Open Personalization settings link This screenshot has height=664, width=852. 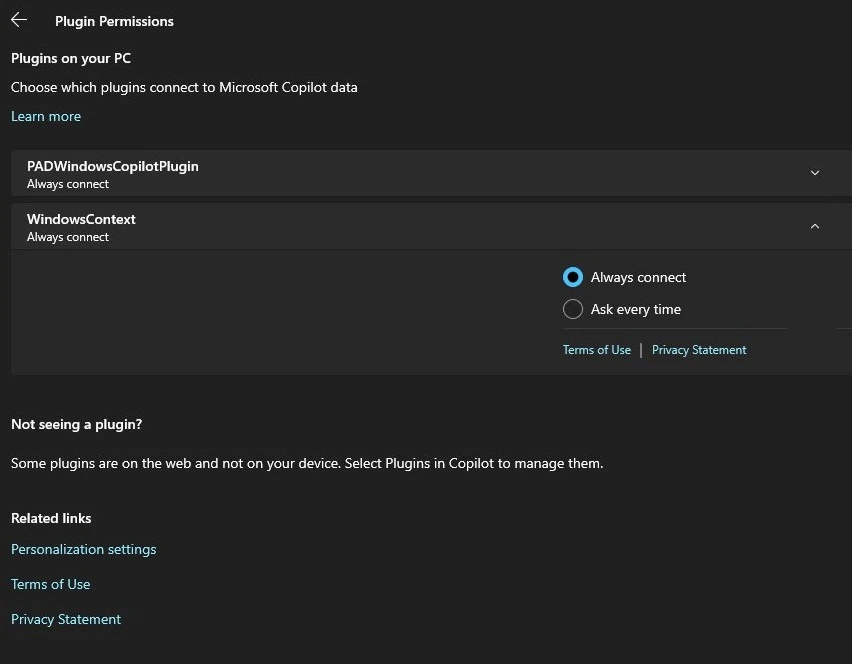pyautogui.click(x=84, y=549)
